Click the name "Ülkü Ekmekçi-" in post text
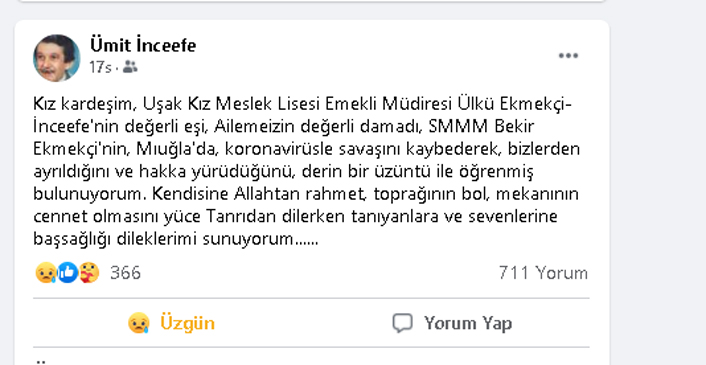Viewport: 706px width, 365px height. click(515, 104)
